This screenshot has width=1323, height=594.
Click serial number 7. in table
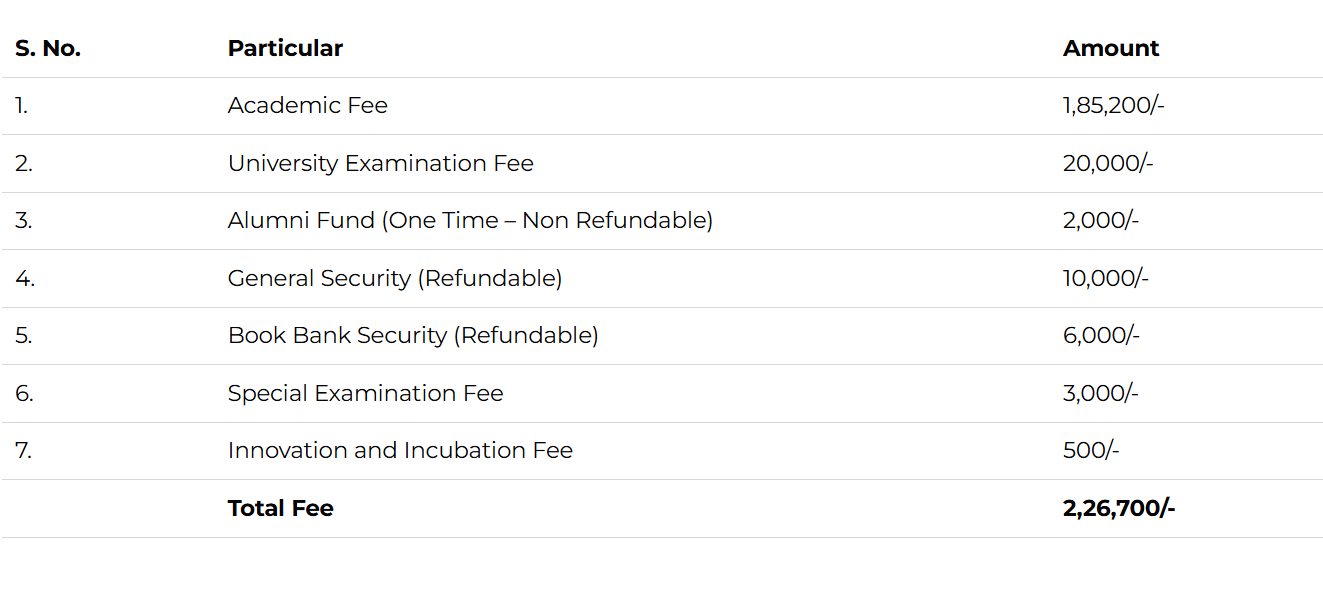(23, 450)
